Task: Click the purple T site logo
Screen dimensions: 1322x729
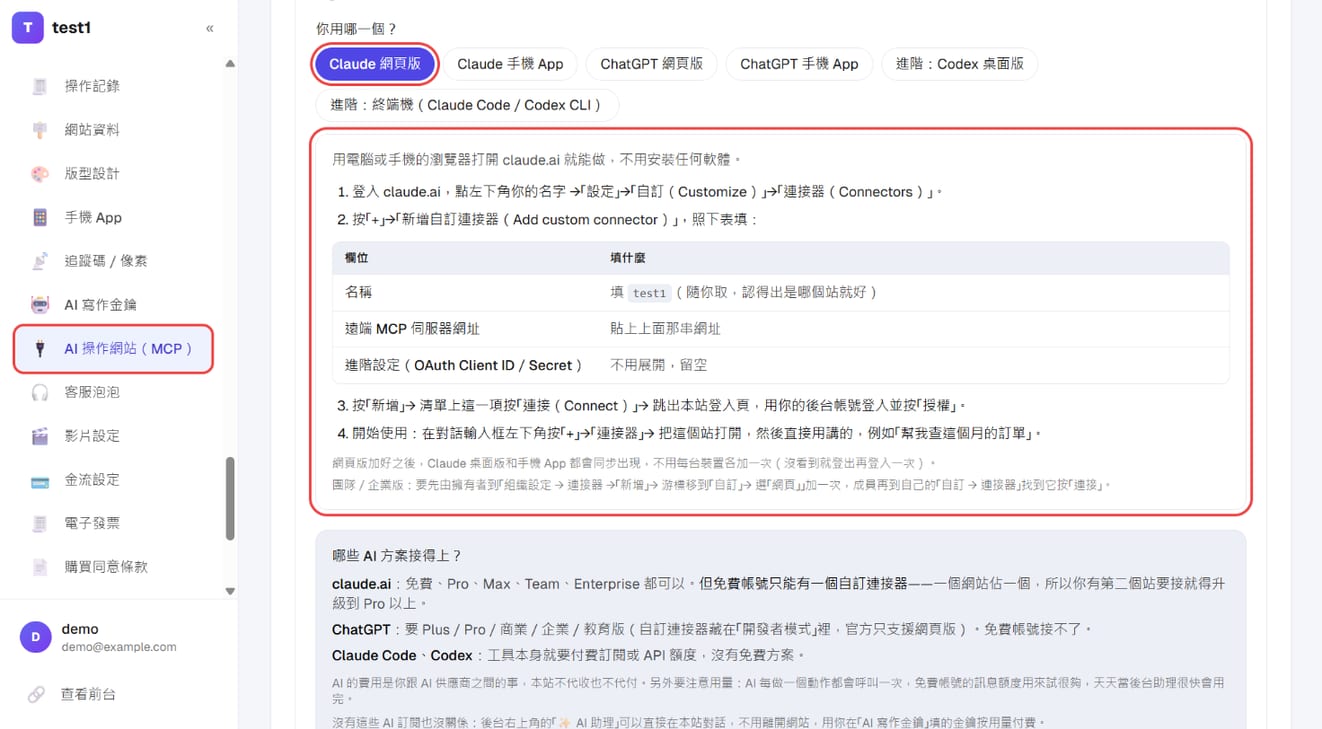Action: [27, 28]
